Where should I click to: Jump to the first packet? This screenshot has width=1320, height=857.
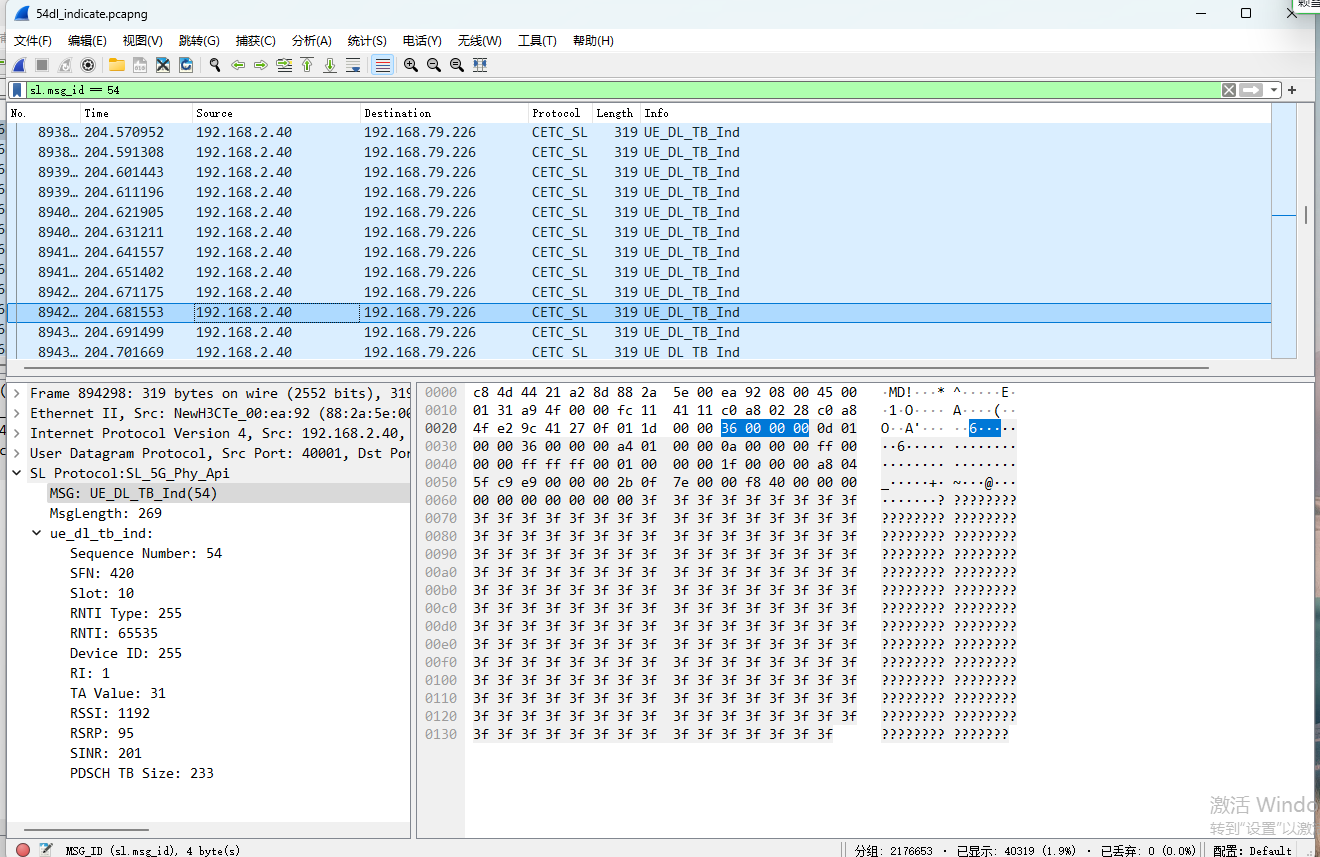(307, 65)
